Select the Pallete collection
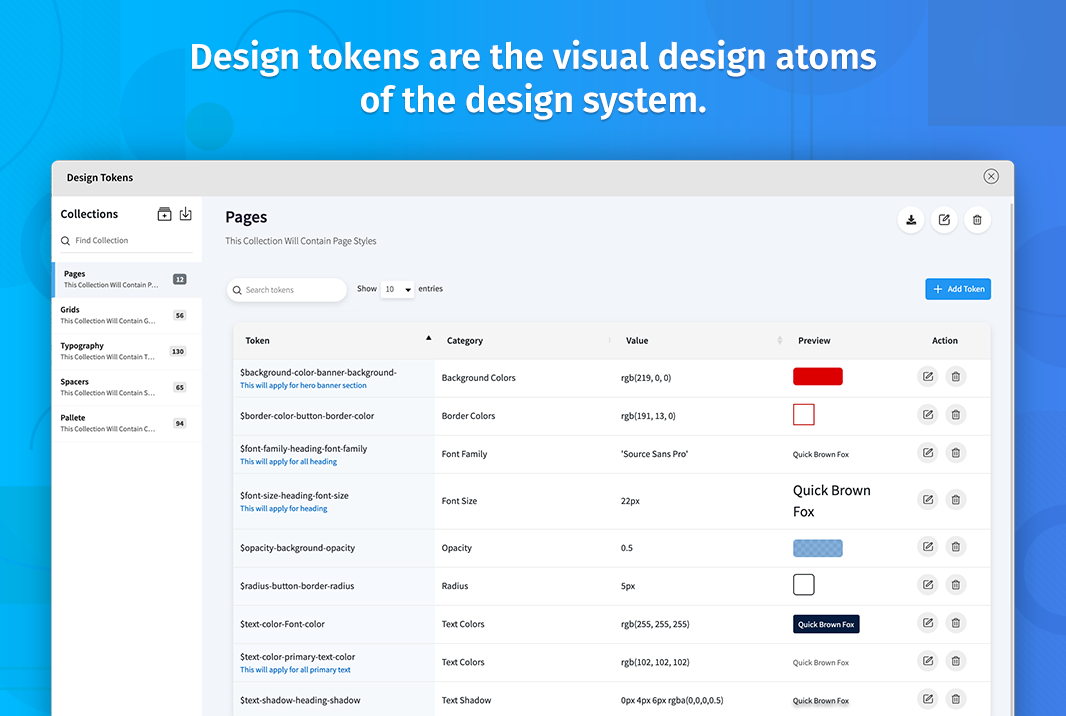The width and height of the screenshot is (1066, 716). (x=120, y=422)
